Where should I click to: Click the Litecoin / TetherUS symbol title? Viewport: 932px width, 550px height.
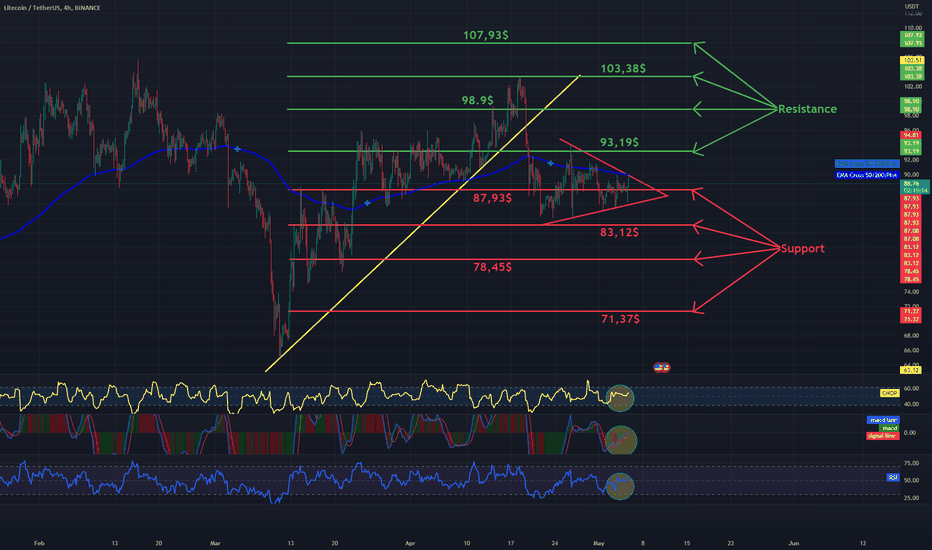52,8
